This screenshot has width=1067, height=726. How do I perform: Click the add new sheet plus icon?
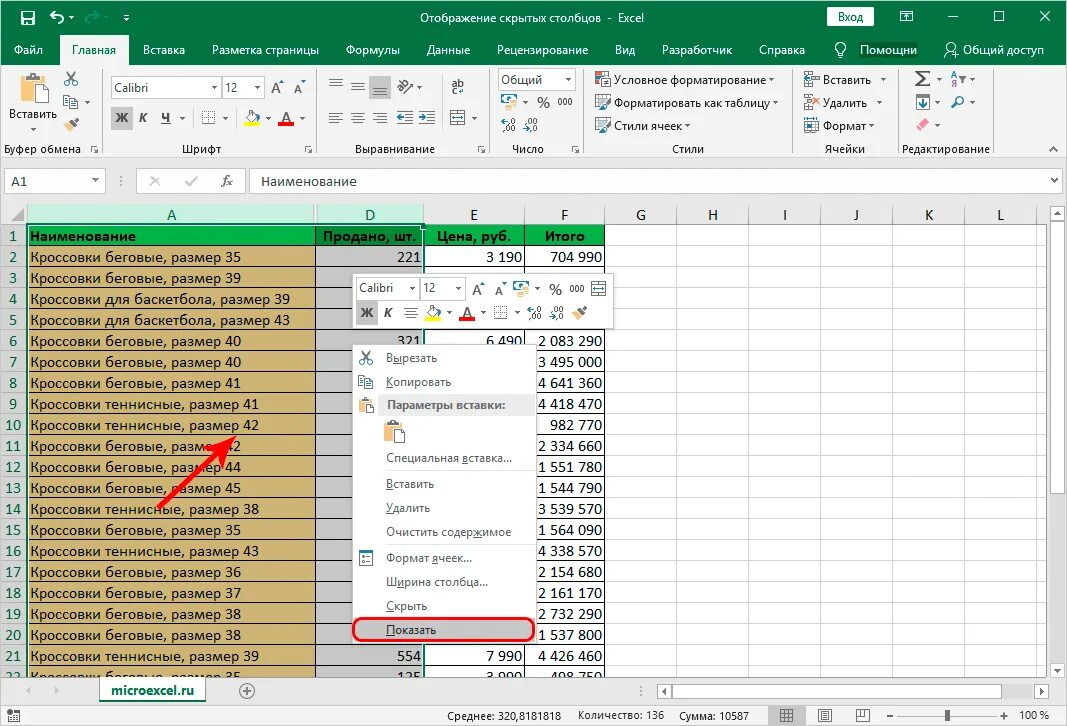[247, 691]
